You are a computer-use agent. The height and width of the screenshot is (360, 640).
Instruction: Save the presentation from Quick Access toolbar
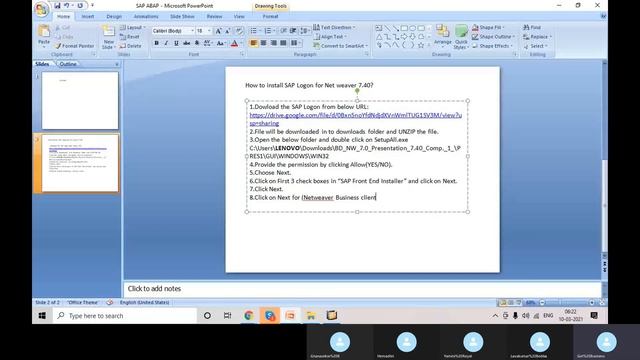tap(57, 6)
